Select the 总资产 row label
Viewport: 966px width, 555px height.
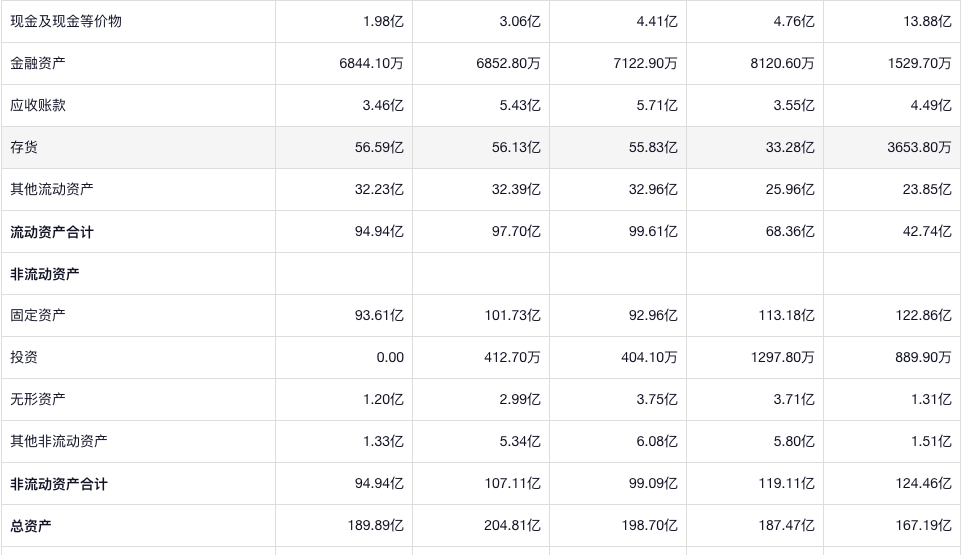tap(31, 526)
